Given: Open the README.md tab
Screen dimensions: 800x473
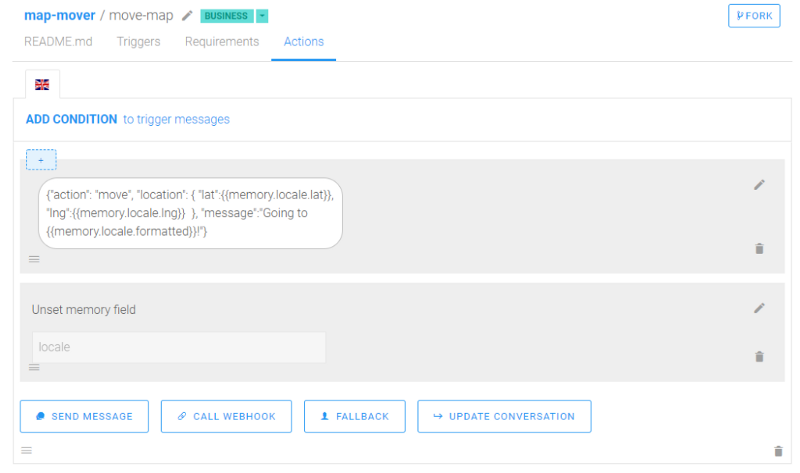Looking at the screenshot, I should pyautogui.click(x=58, y=42).
